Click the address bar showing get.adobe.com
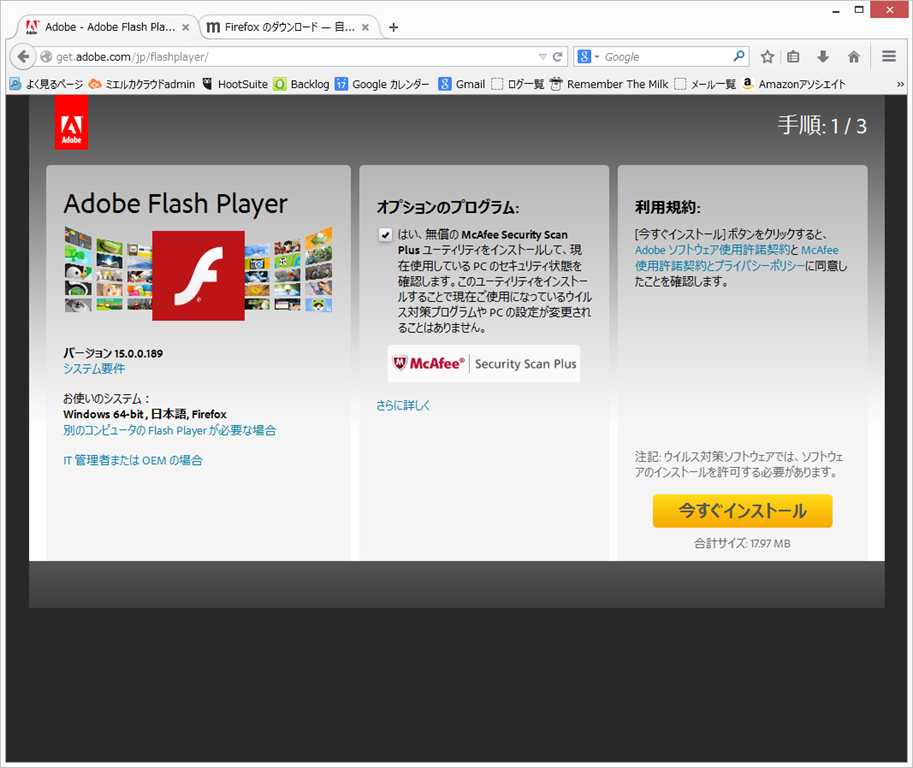 [291, 56]
